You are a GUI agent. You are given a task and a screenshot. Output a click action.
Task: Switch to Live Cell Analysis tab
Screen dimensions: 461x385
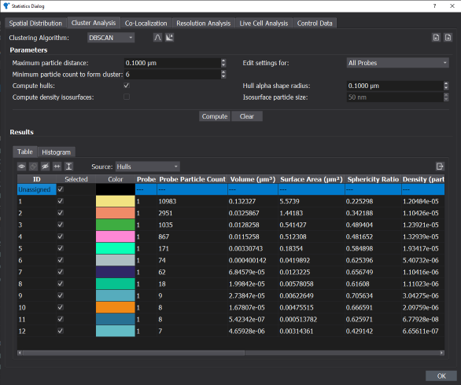264,23
